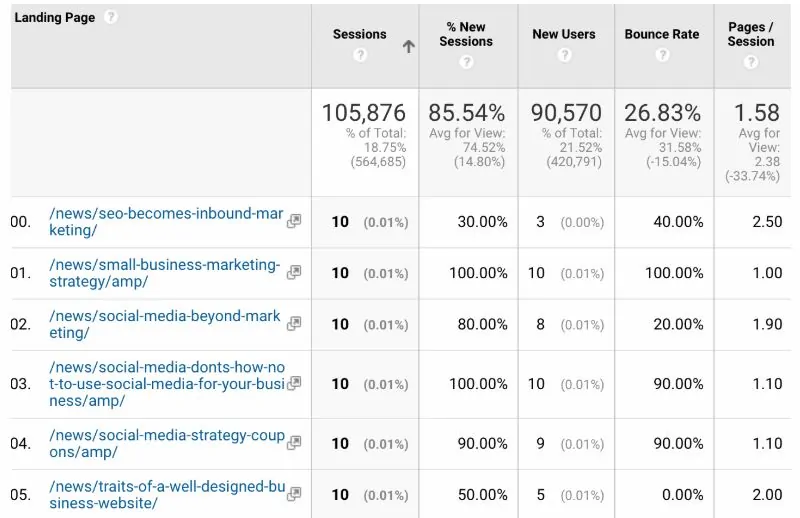Open /news/seo-becomes-inbound-marketing/ landing page link
800x518 pixels.
coord(165,221)
